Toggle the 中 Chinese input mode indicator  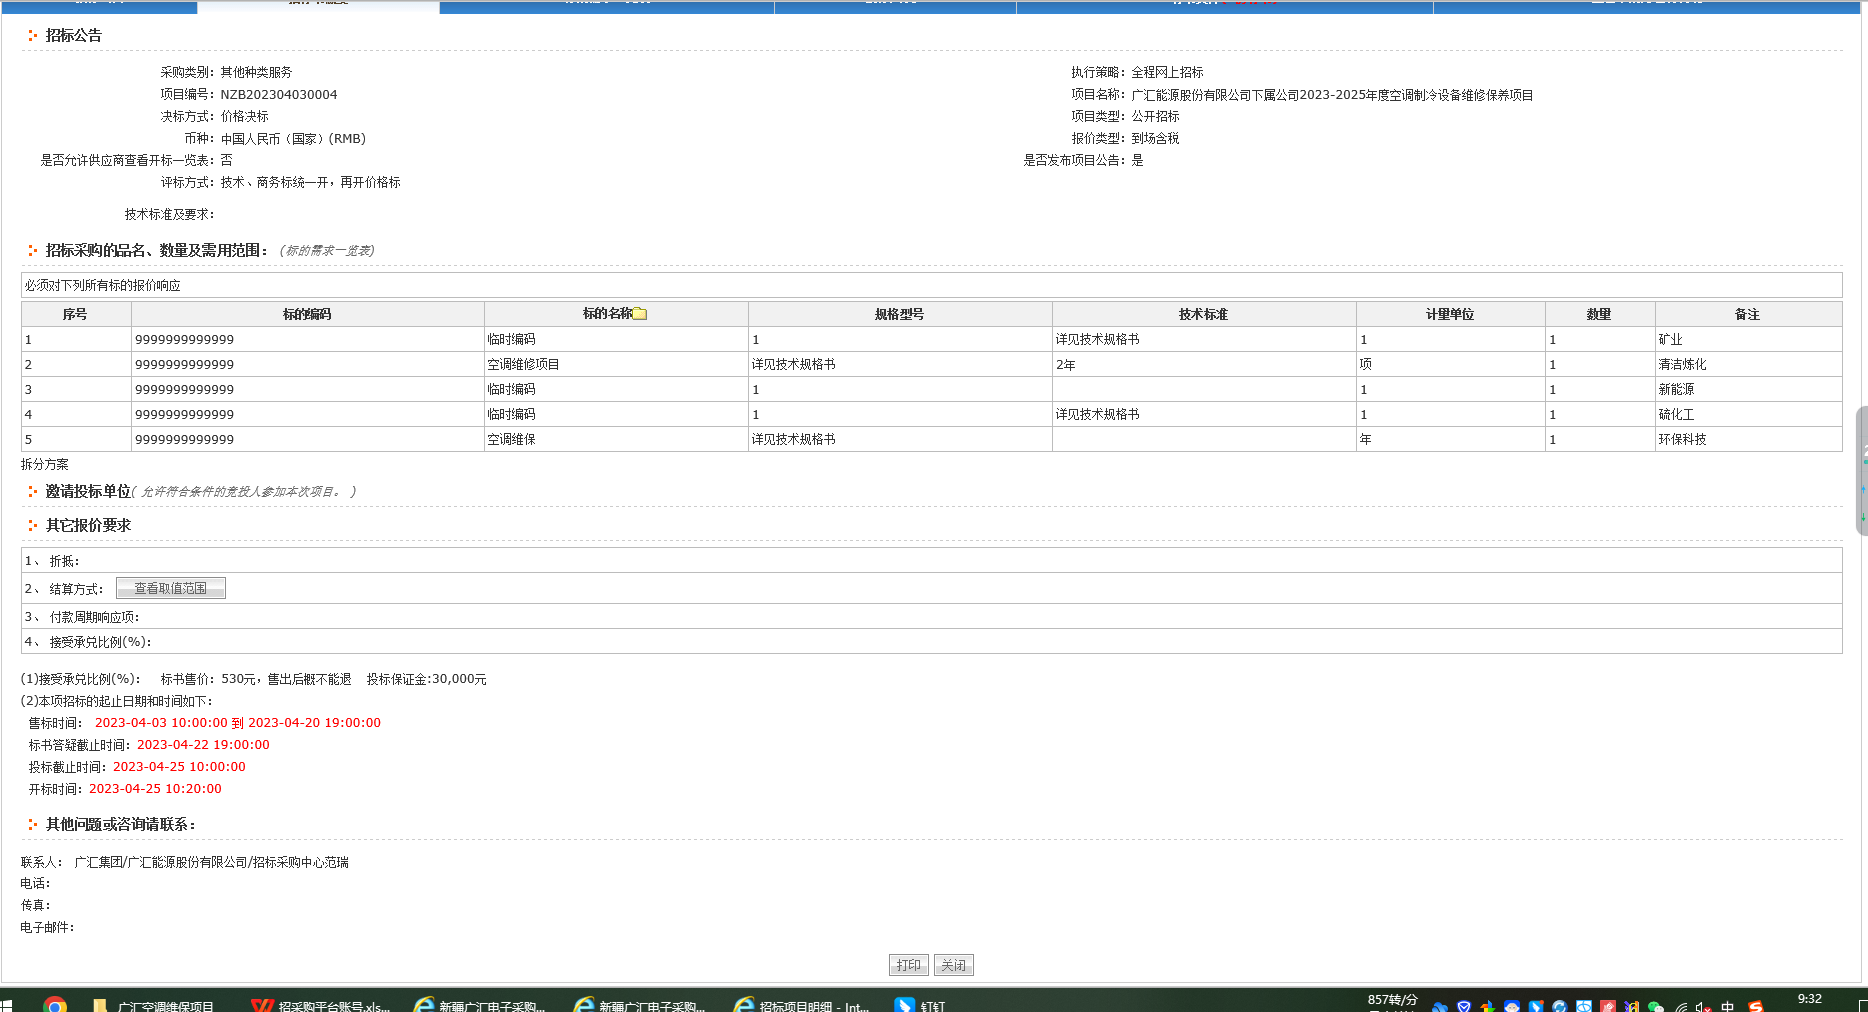coord(1728,1007)
